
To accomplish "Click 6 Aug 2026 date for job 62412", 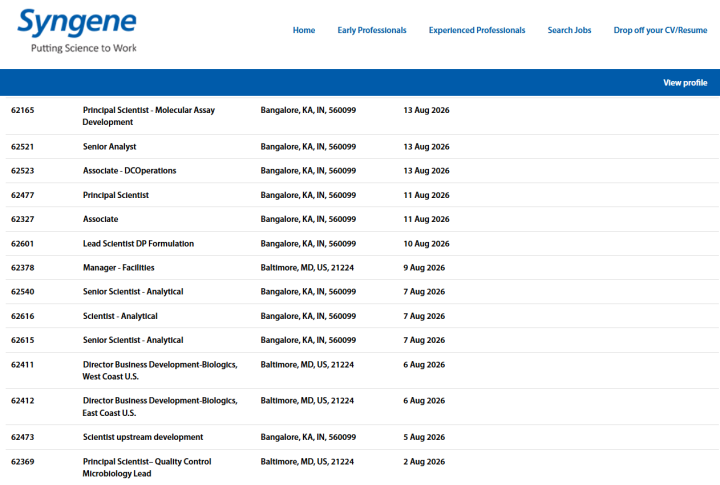I will point(424,401).
